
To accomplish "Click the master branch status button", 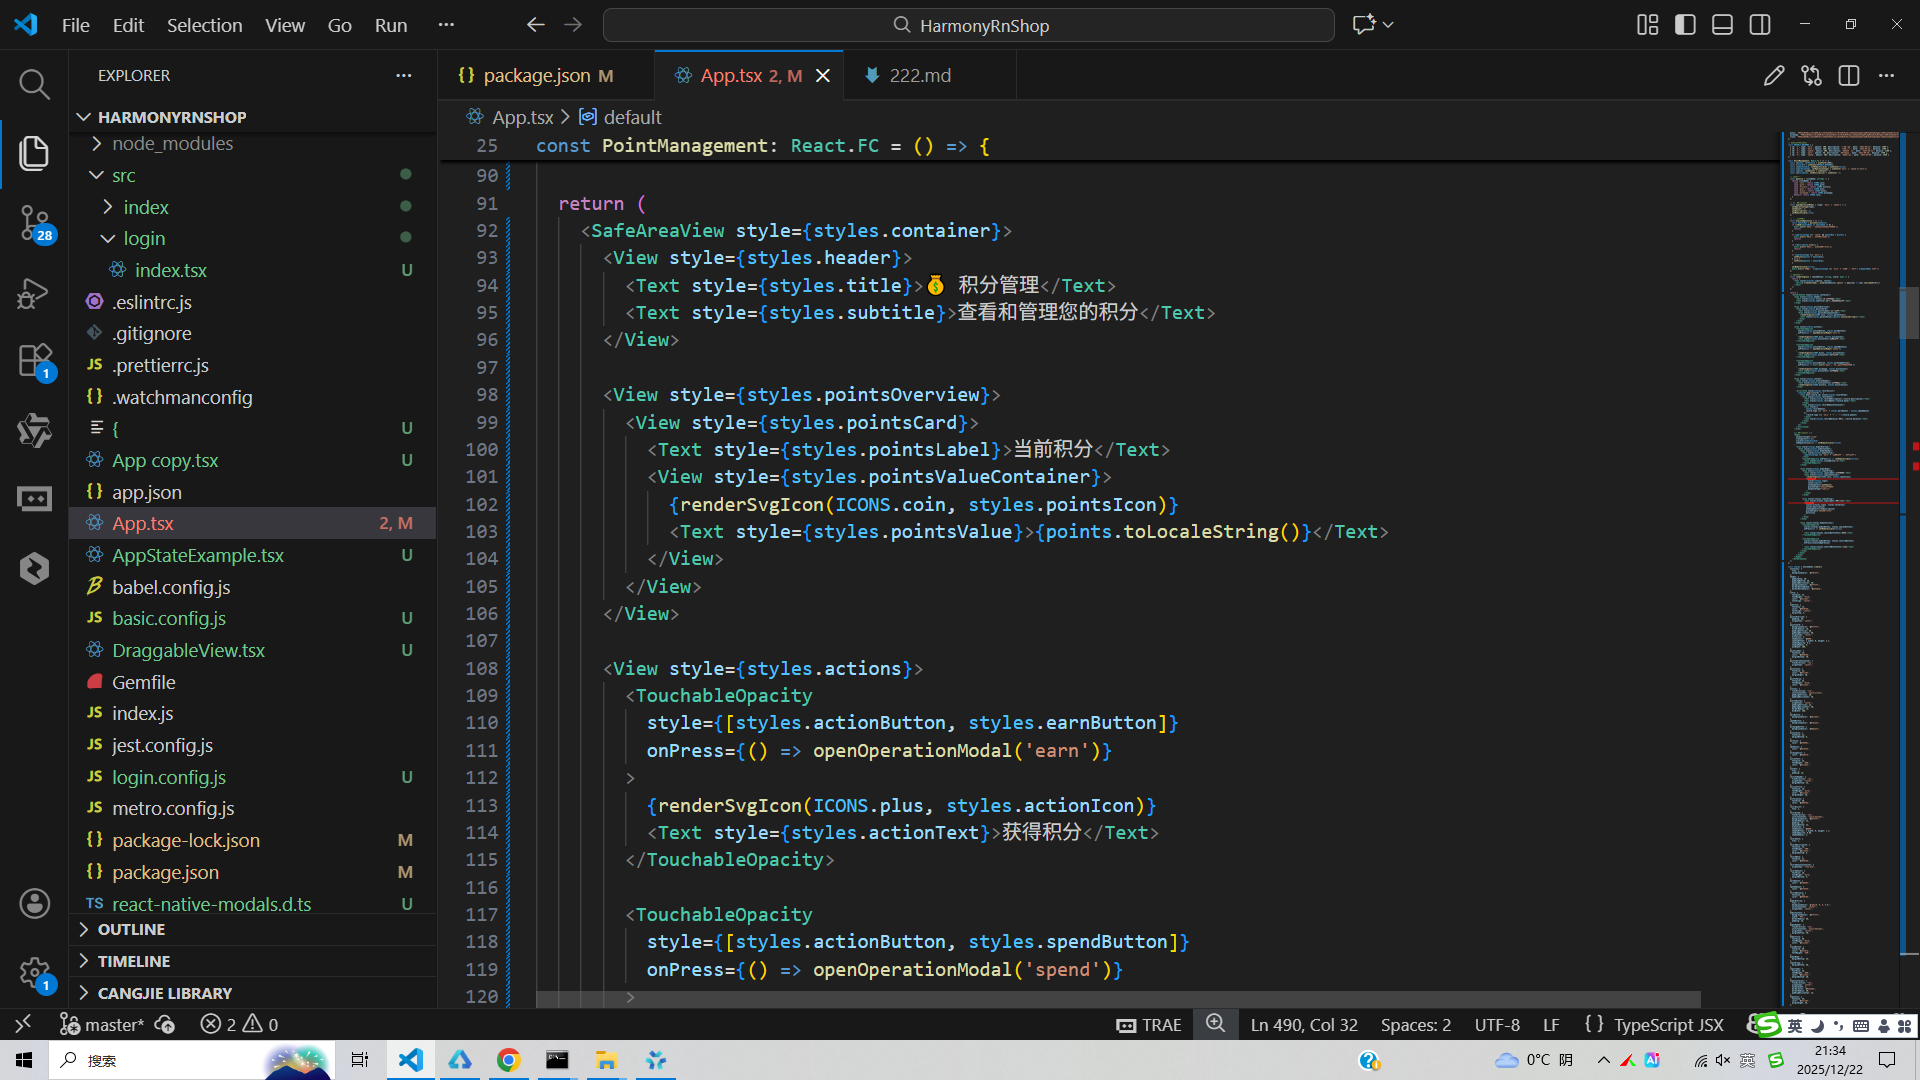I will click(102, 1025).
